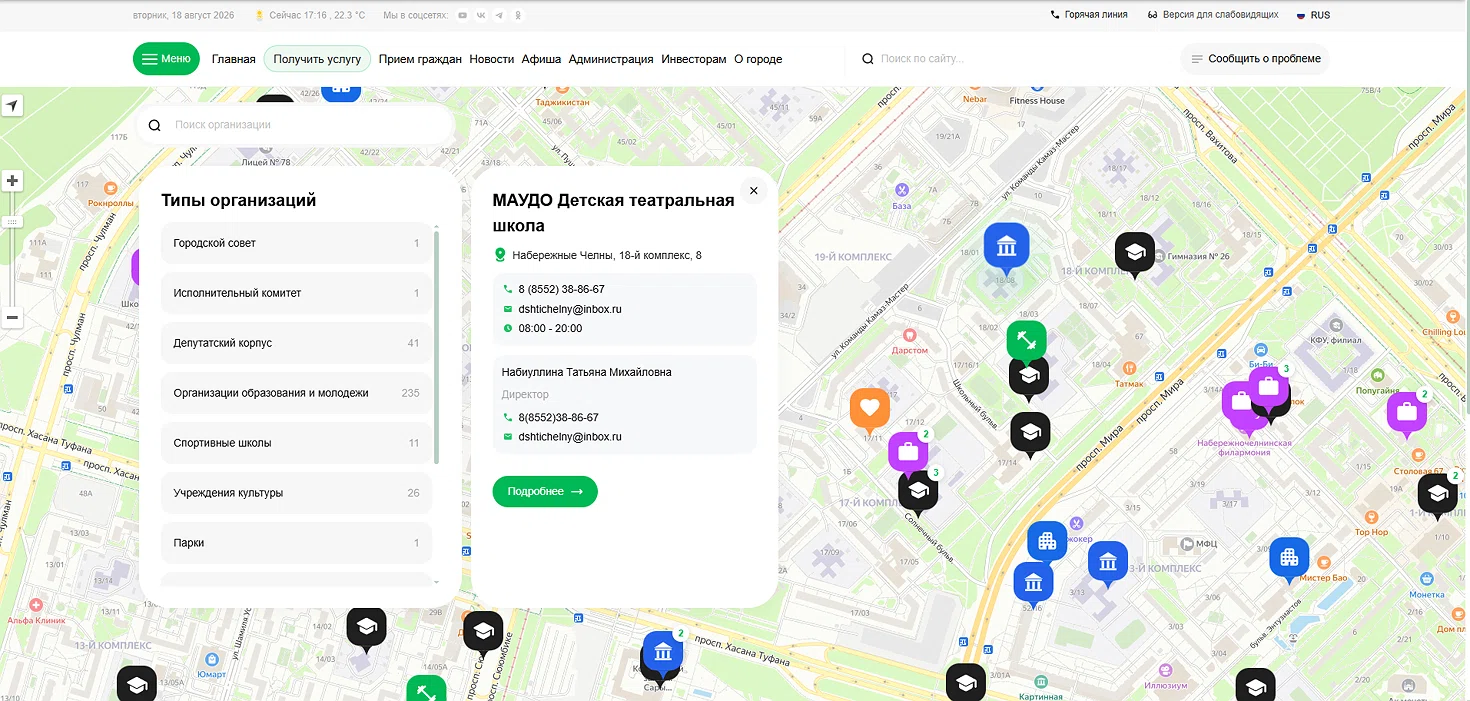Open Прием граждан menu item
The width and height of the screenshot is (1470, 701).
click(x=420, y=59)
